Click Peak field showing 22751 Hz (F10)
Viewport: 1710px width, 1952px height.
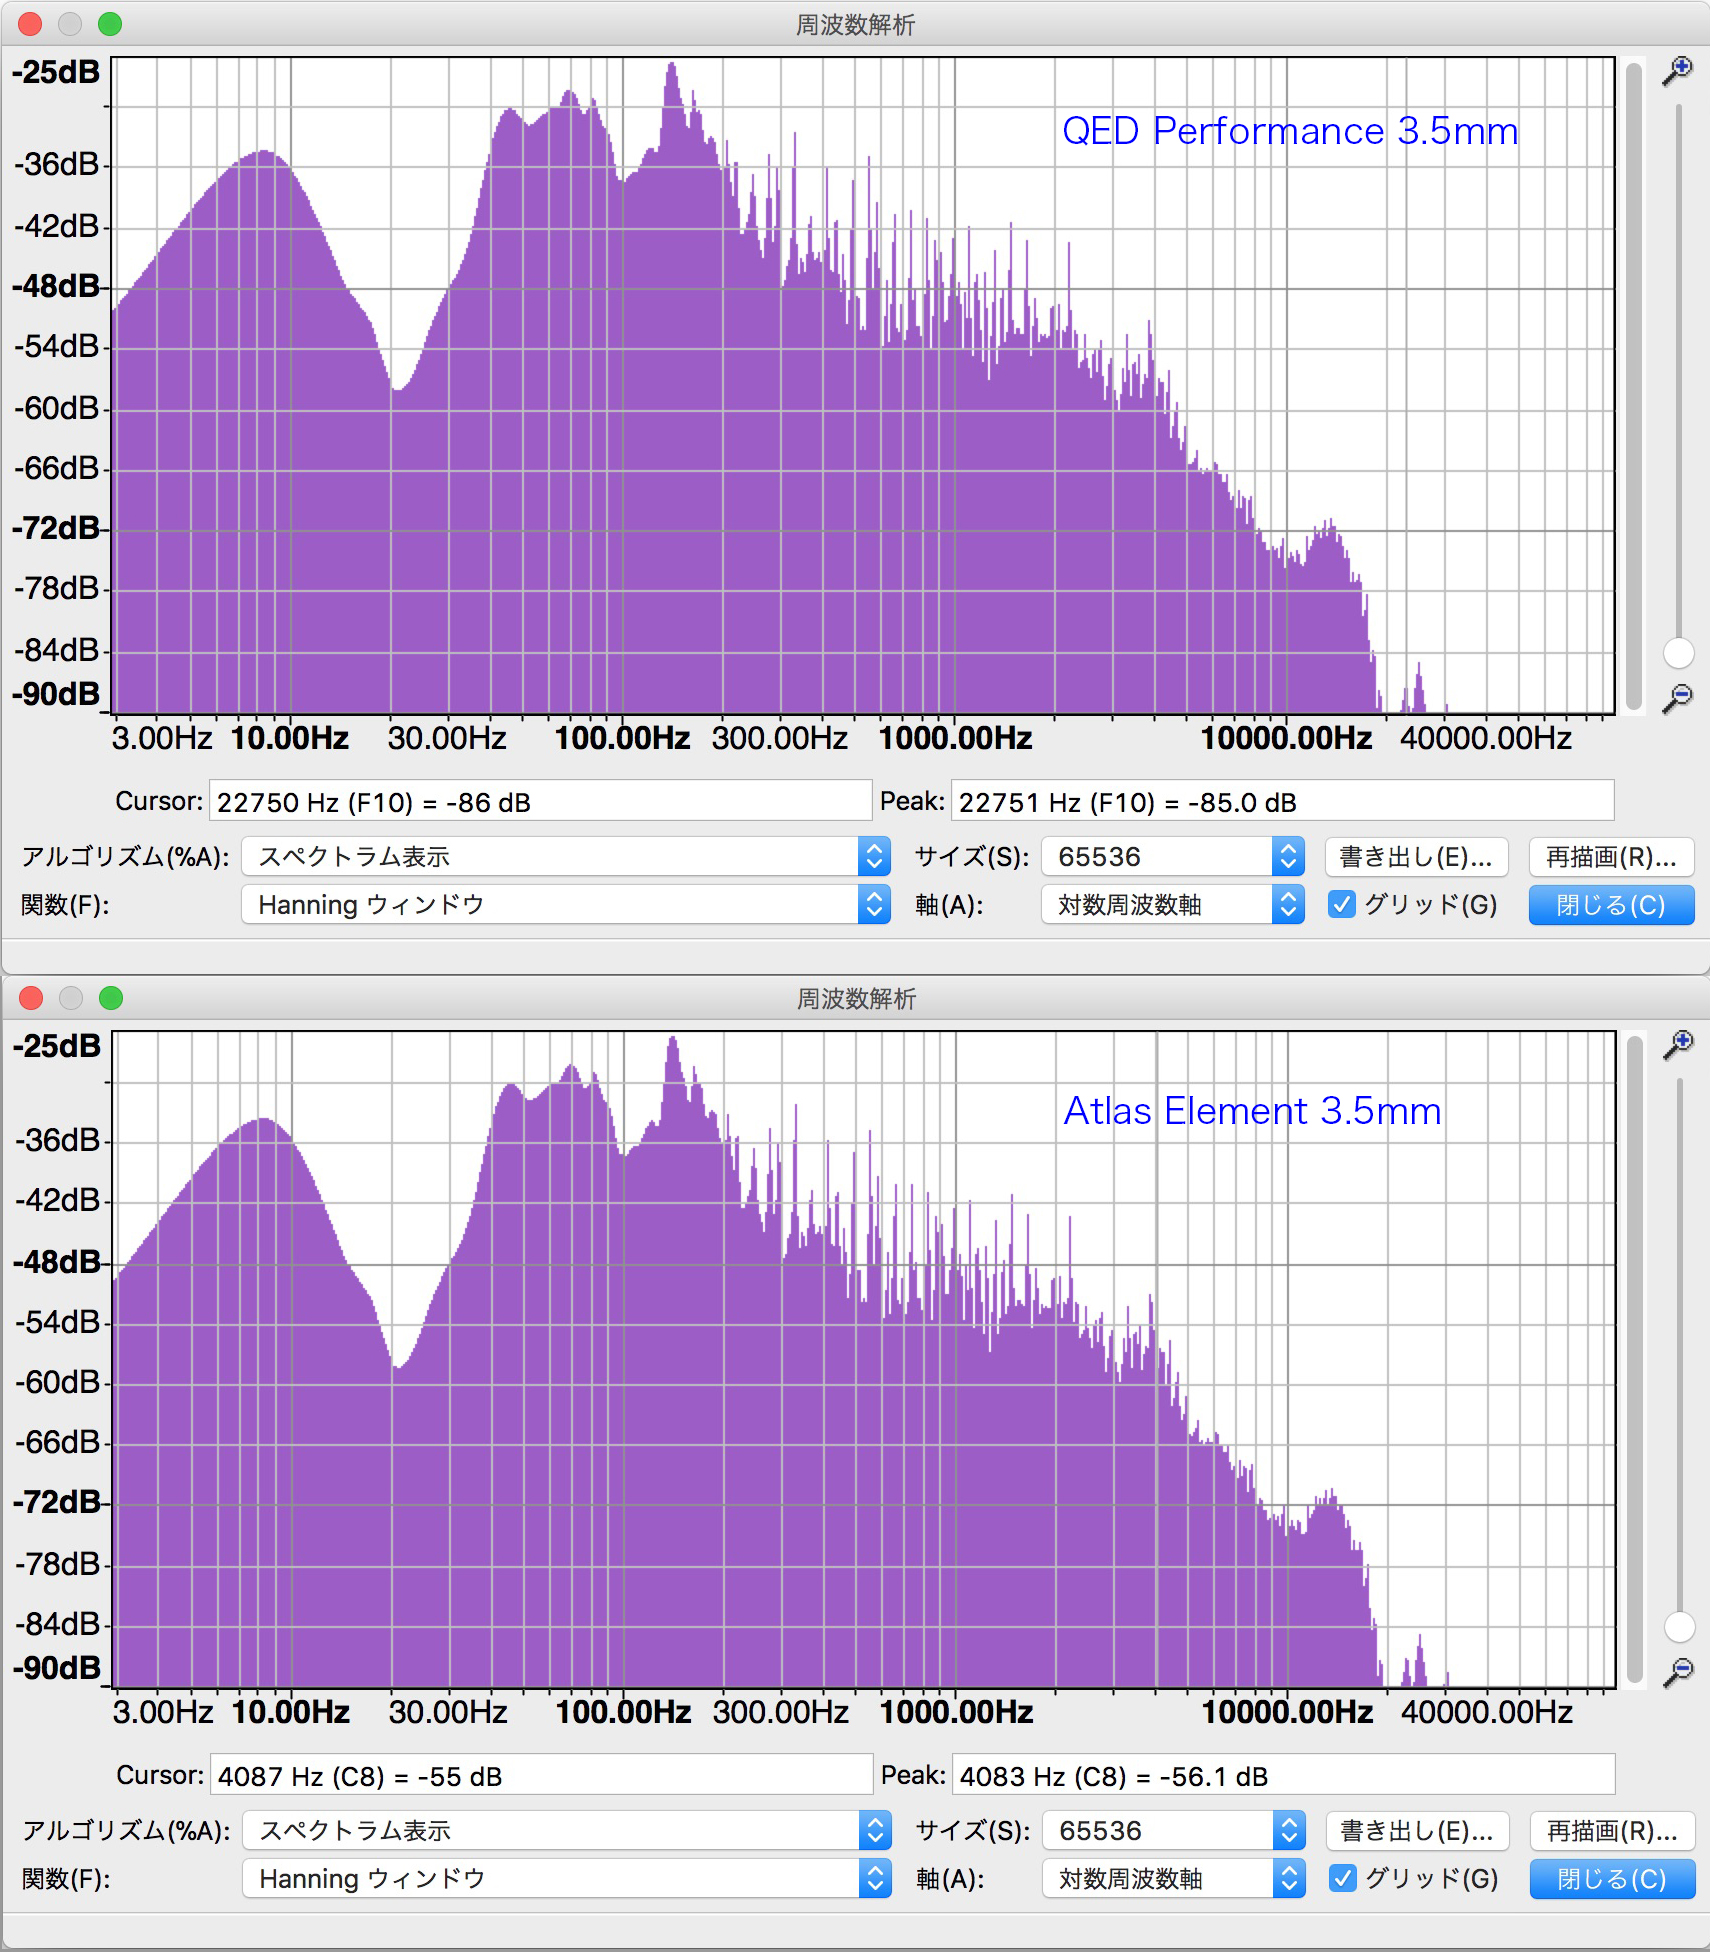(1282, 802)
